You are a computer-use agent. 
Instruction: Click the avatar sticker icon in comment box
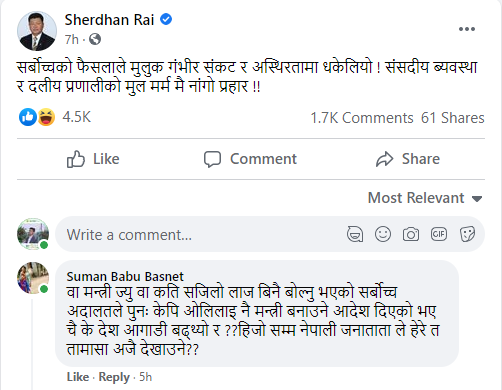355,234
